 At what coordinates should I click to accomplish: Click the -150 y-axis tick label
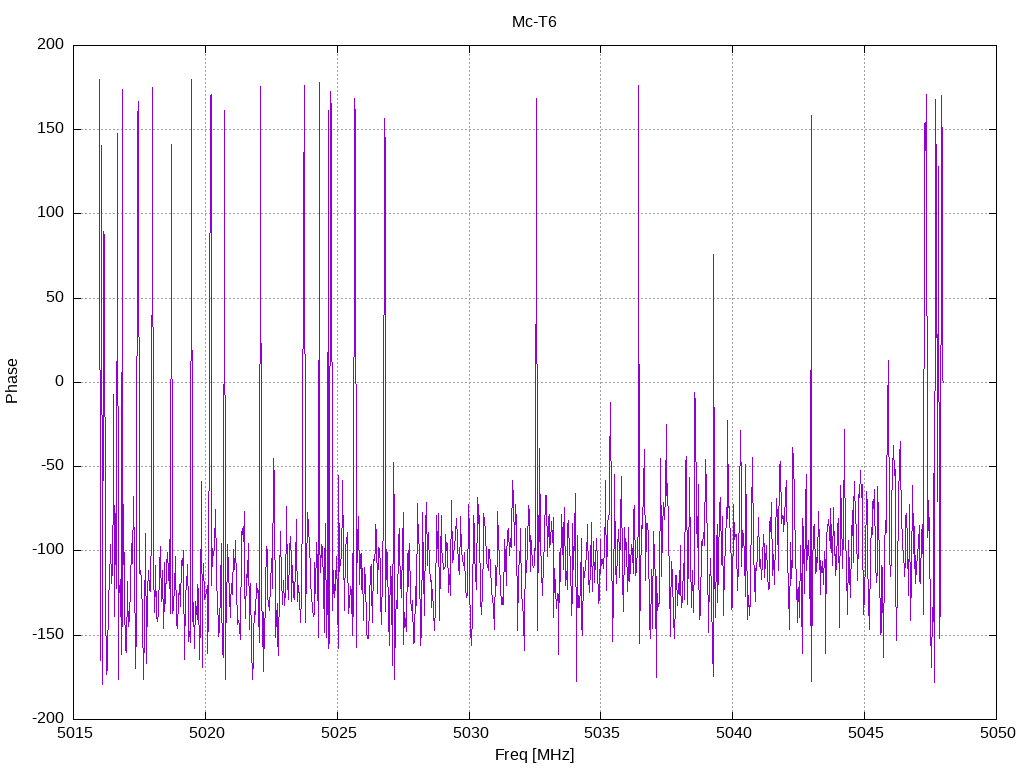coord(48,634)
